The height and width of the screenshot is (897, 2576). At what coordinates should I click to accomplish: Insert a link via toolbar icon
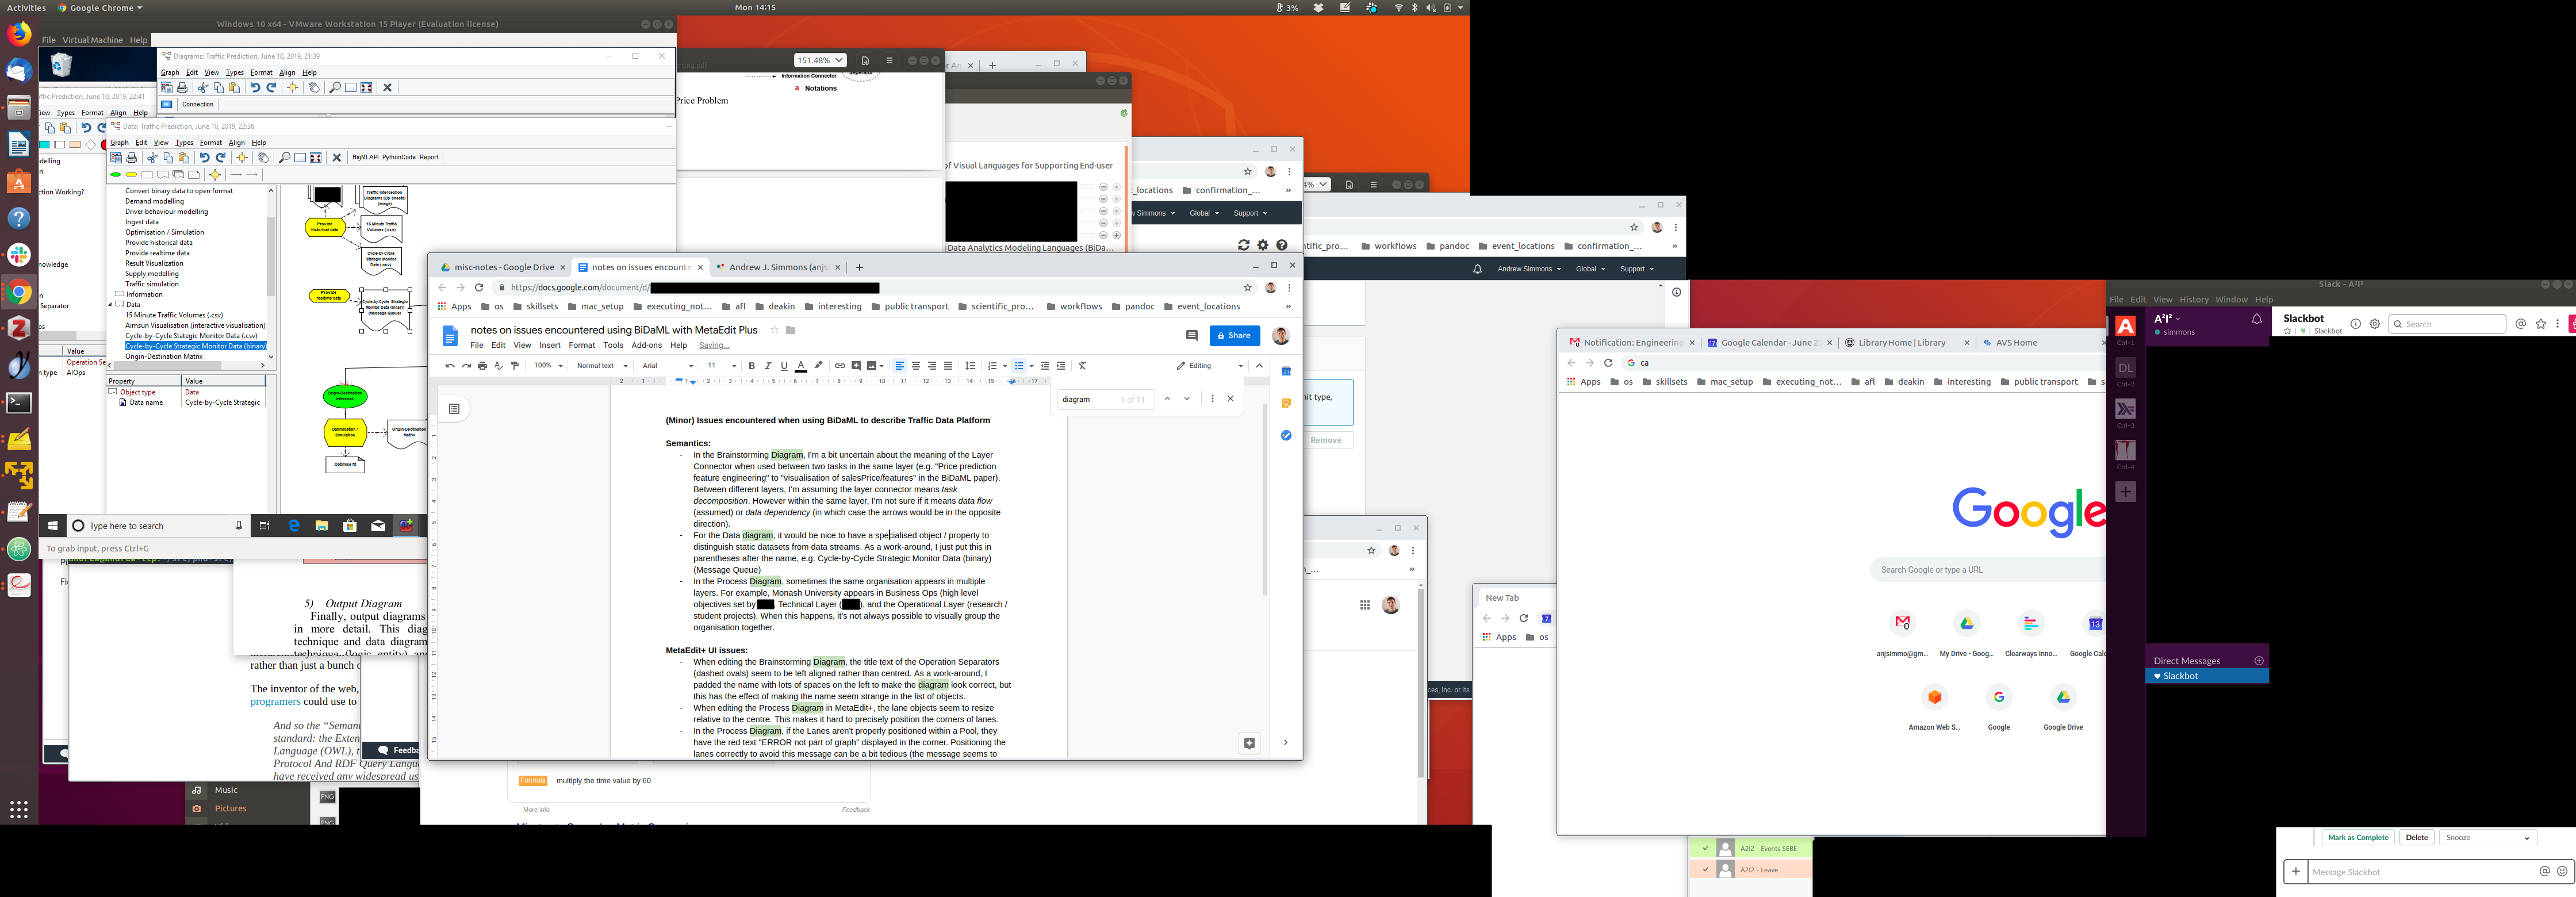click(x=840, y=366)
